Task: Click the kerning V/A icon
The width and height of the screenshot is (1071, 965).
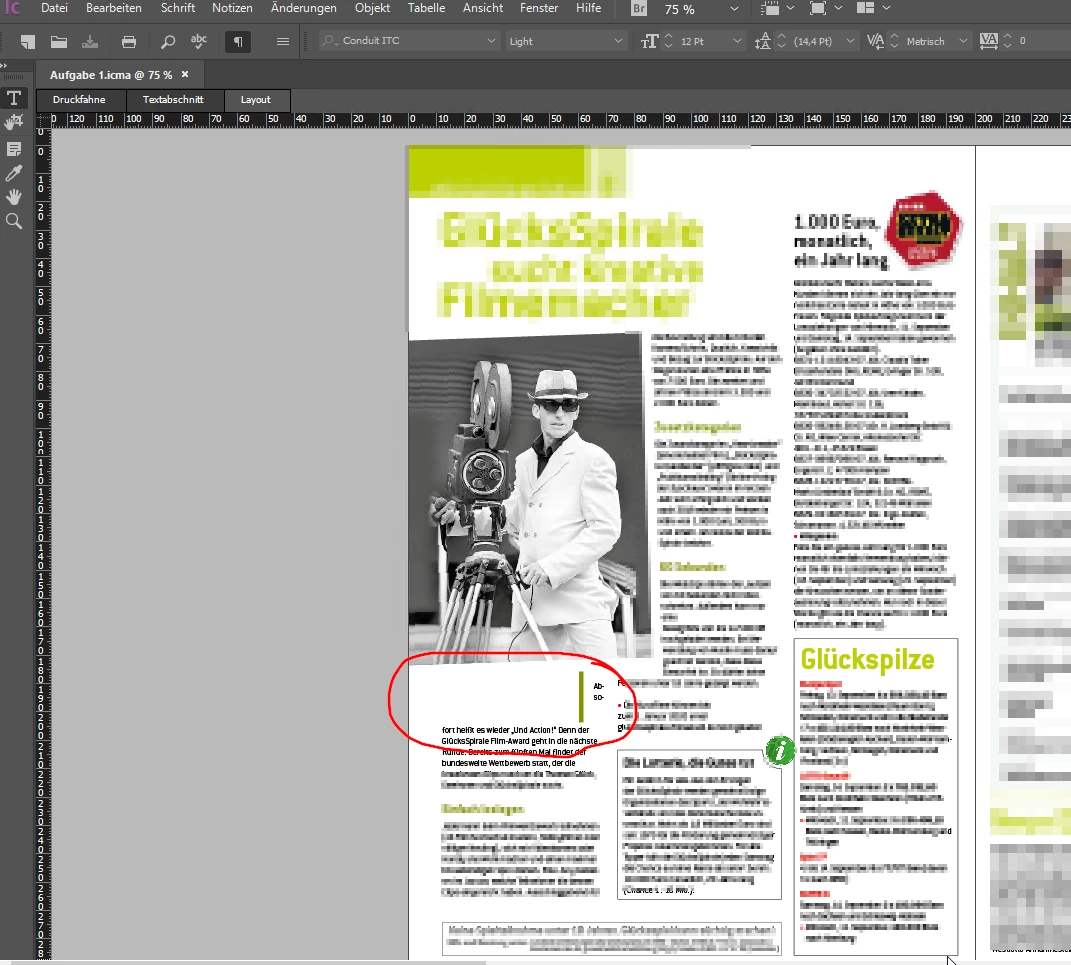Action: point(875,41)
